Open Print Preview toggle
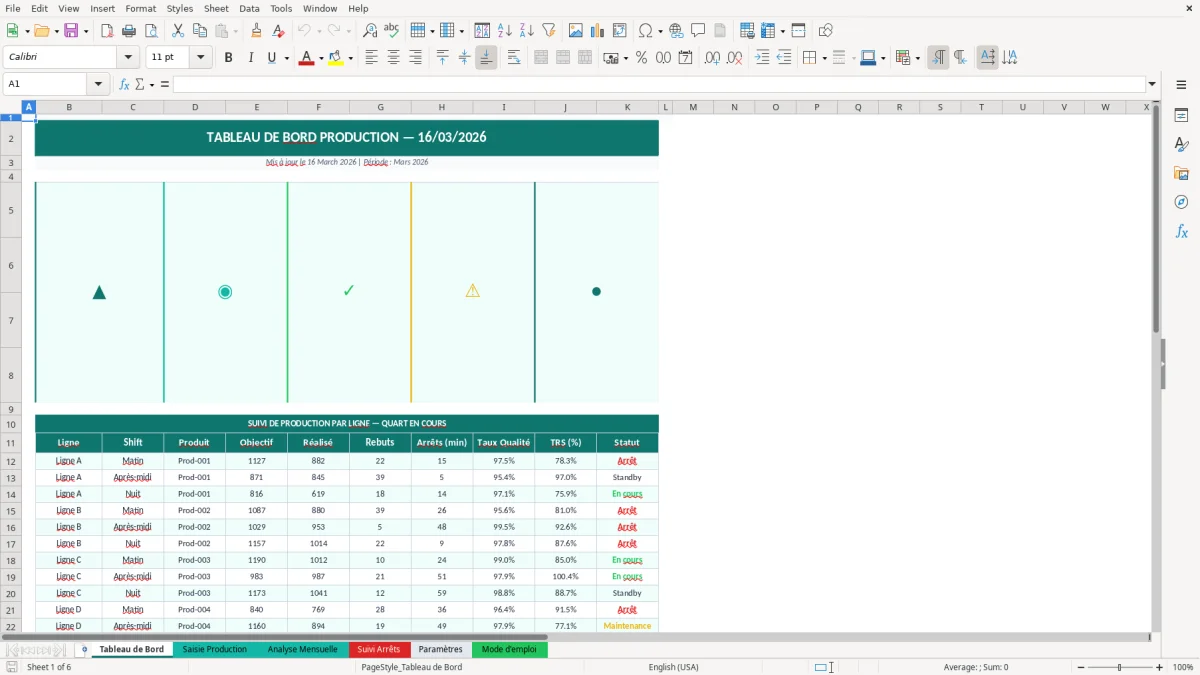This screenshot has width=1200, height=675. point(151,31)
